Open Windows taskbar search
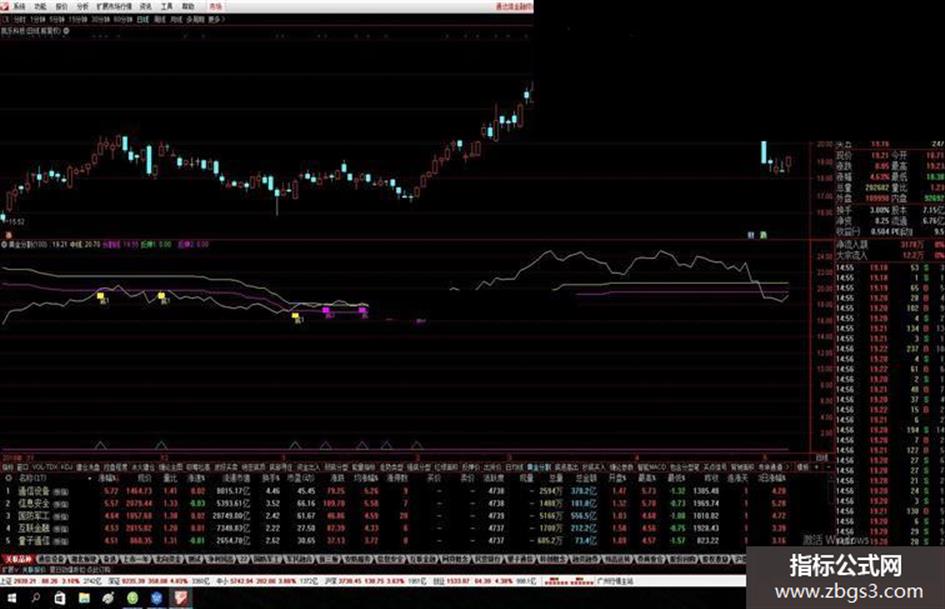The height and width of the screenshot is (609, 945). coord(36,598)
